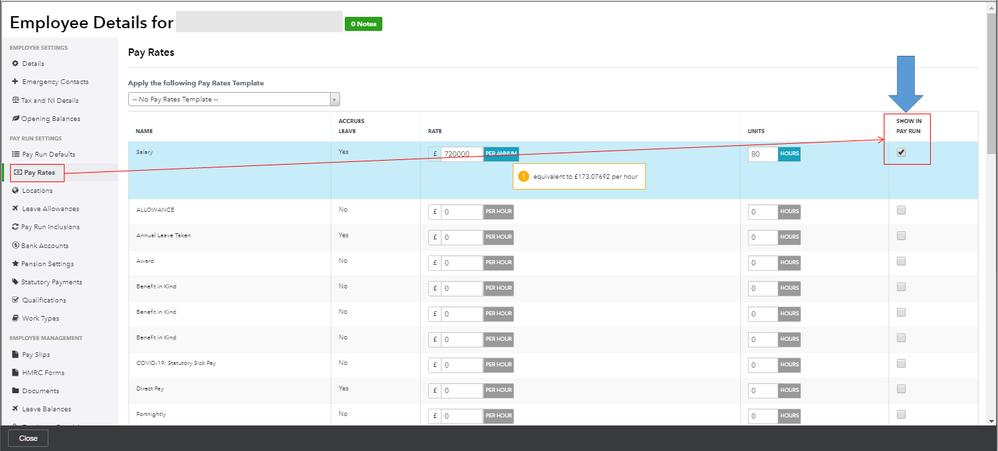Click the Bank Accounts coin icon
Screen dimensions: 998x451
[16, 246]
